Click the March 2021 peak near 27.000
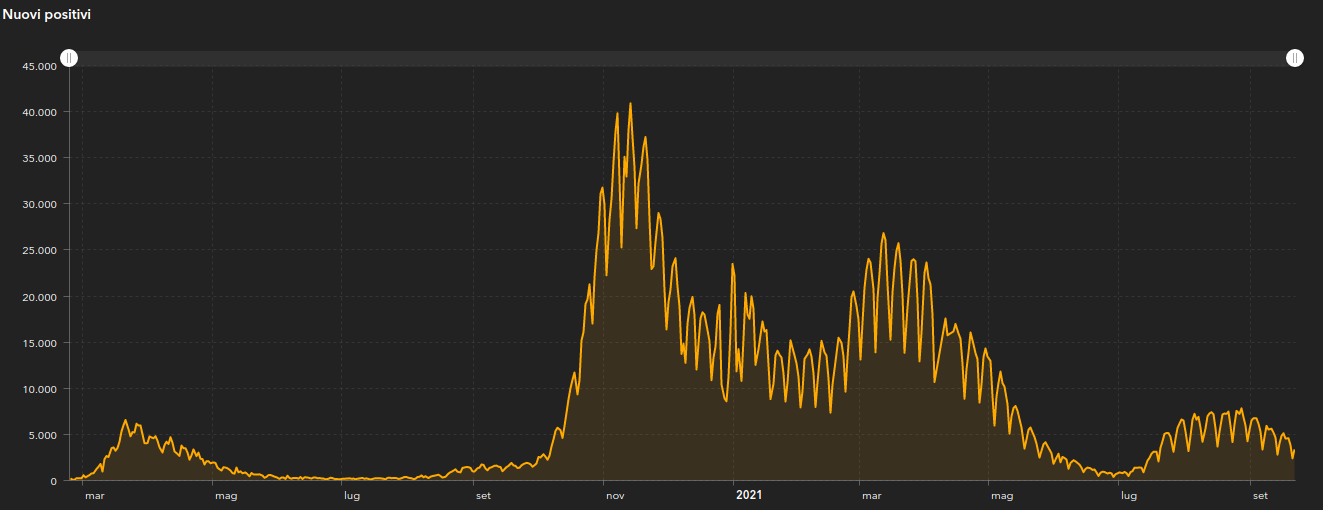1323x510 pixels. click(883, 233)
